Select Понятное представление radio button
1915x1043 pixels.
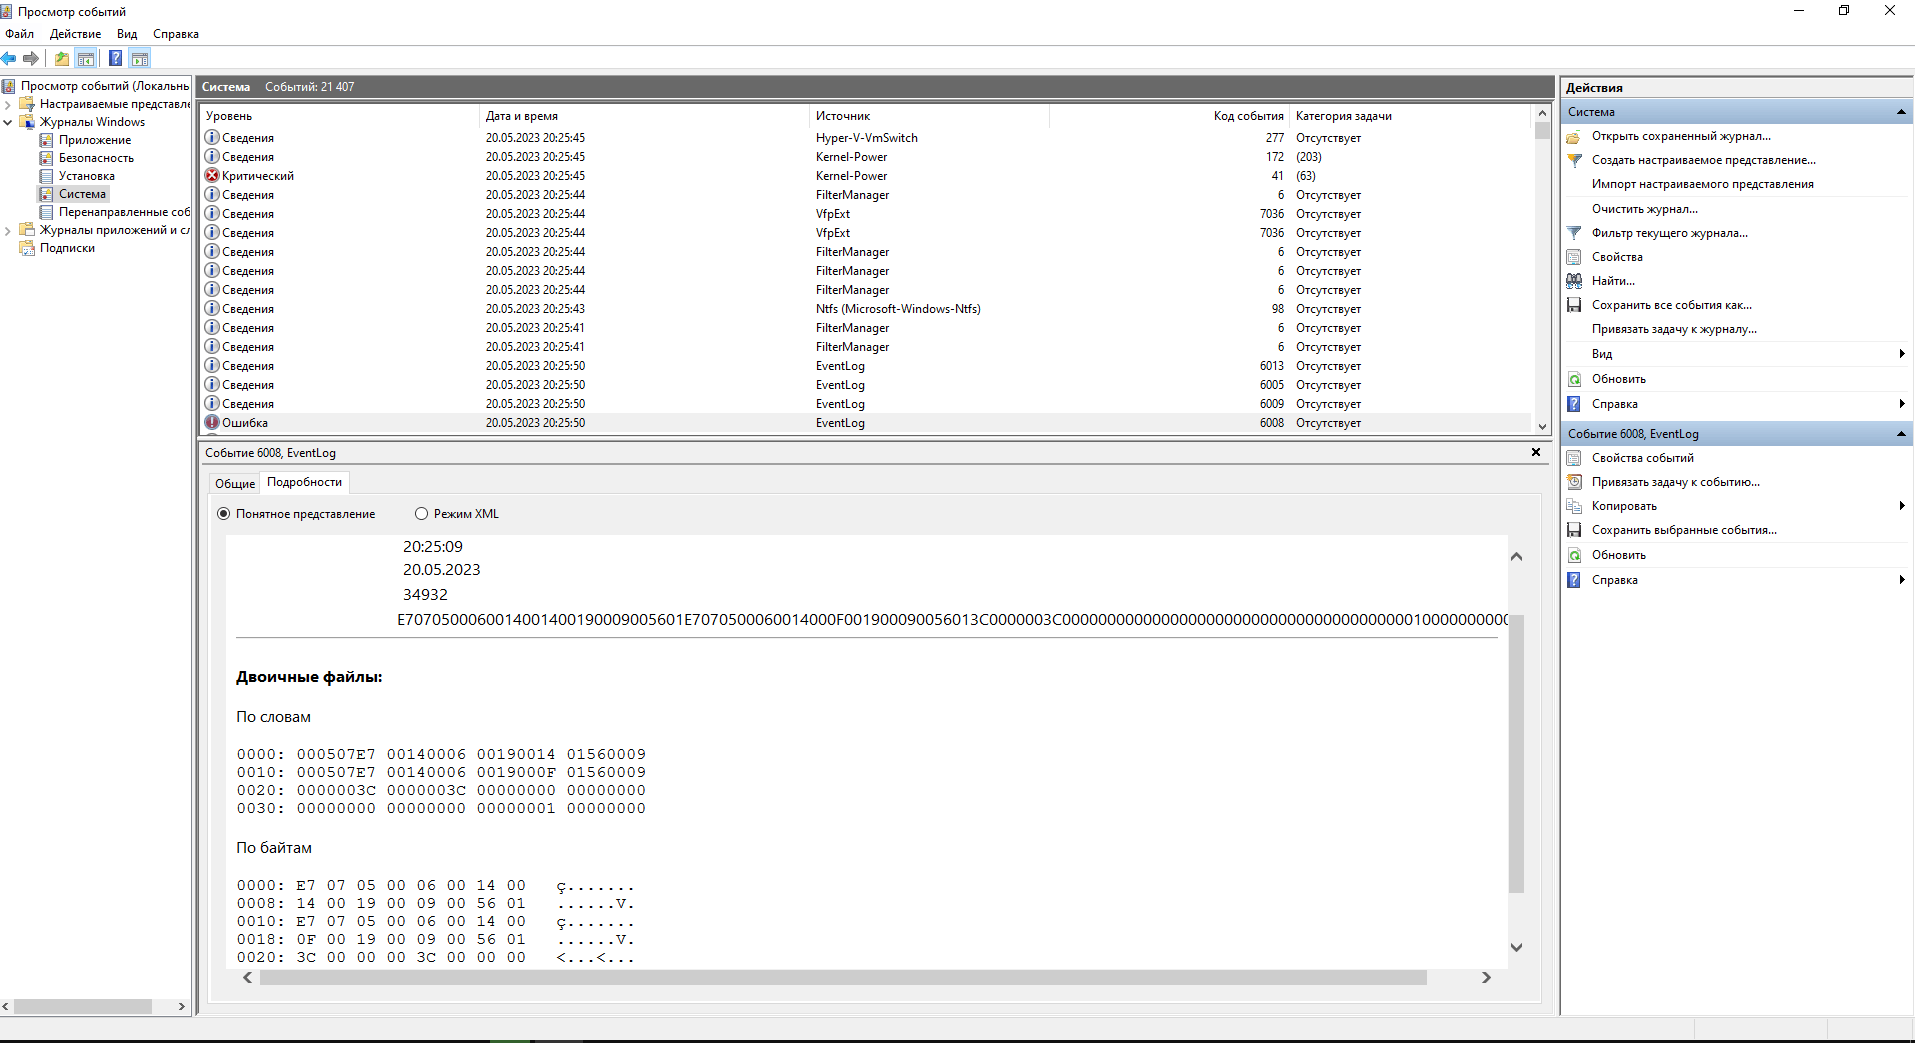pos(223,514)
